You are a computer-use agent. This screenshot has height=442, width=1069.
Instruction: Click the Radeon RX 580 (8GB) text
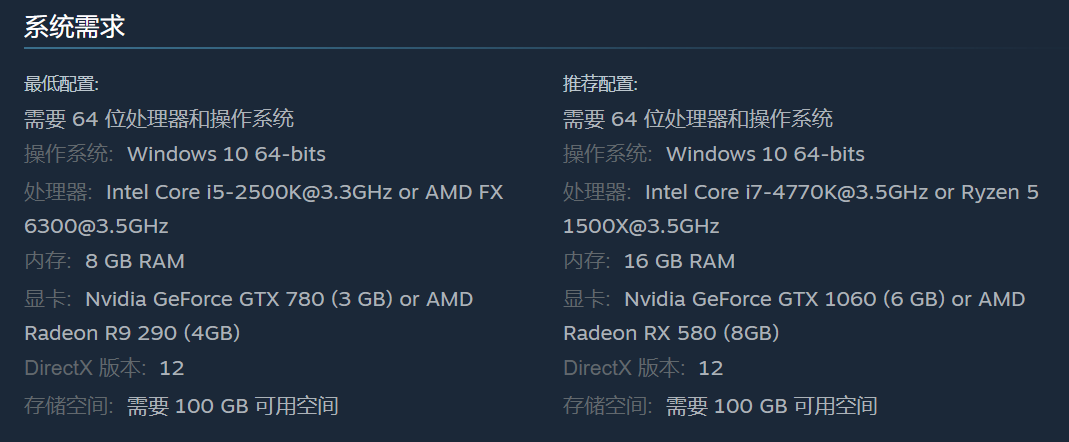click(672, 334)
